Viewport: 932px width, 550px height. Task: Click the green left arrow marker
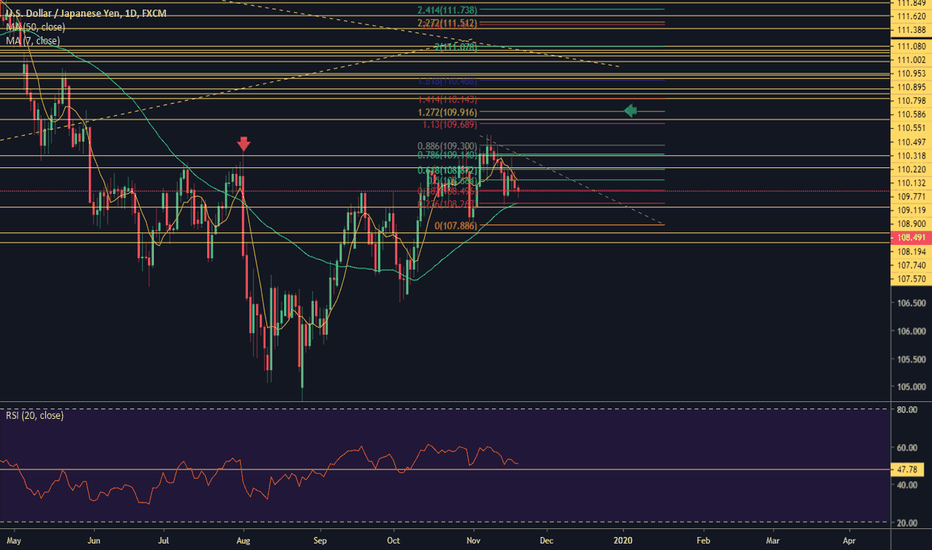[x=630, y=111]
